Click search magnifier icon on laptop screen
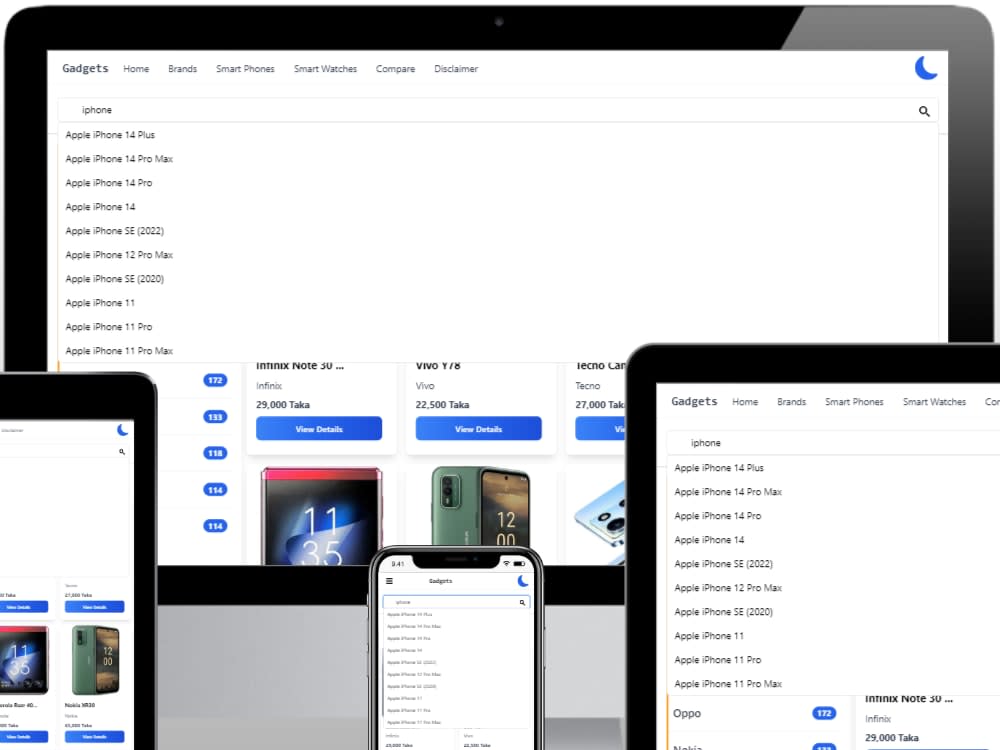 pos(924,111)
